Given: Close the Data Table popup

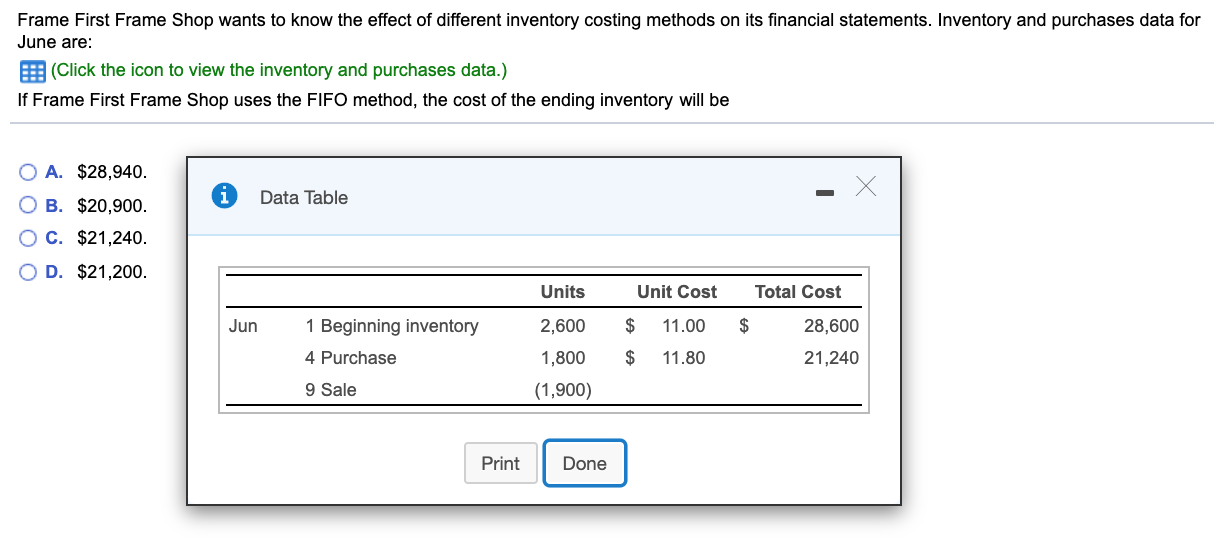Looking at the screenshot, I should point(866,186).
